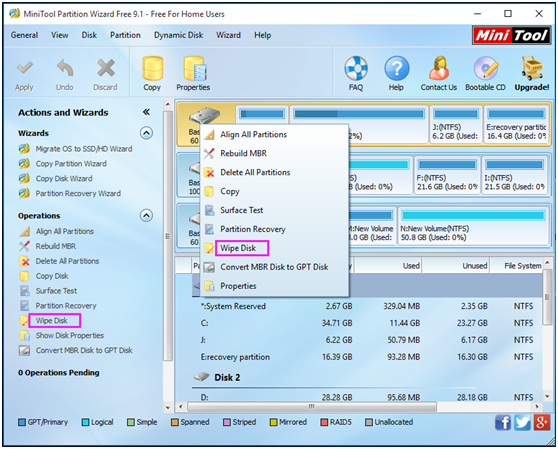Click Surface Test in Operations panel
Viewport: 558px width, 449px height.
[48, 291]
